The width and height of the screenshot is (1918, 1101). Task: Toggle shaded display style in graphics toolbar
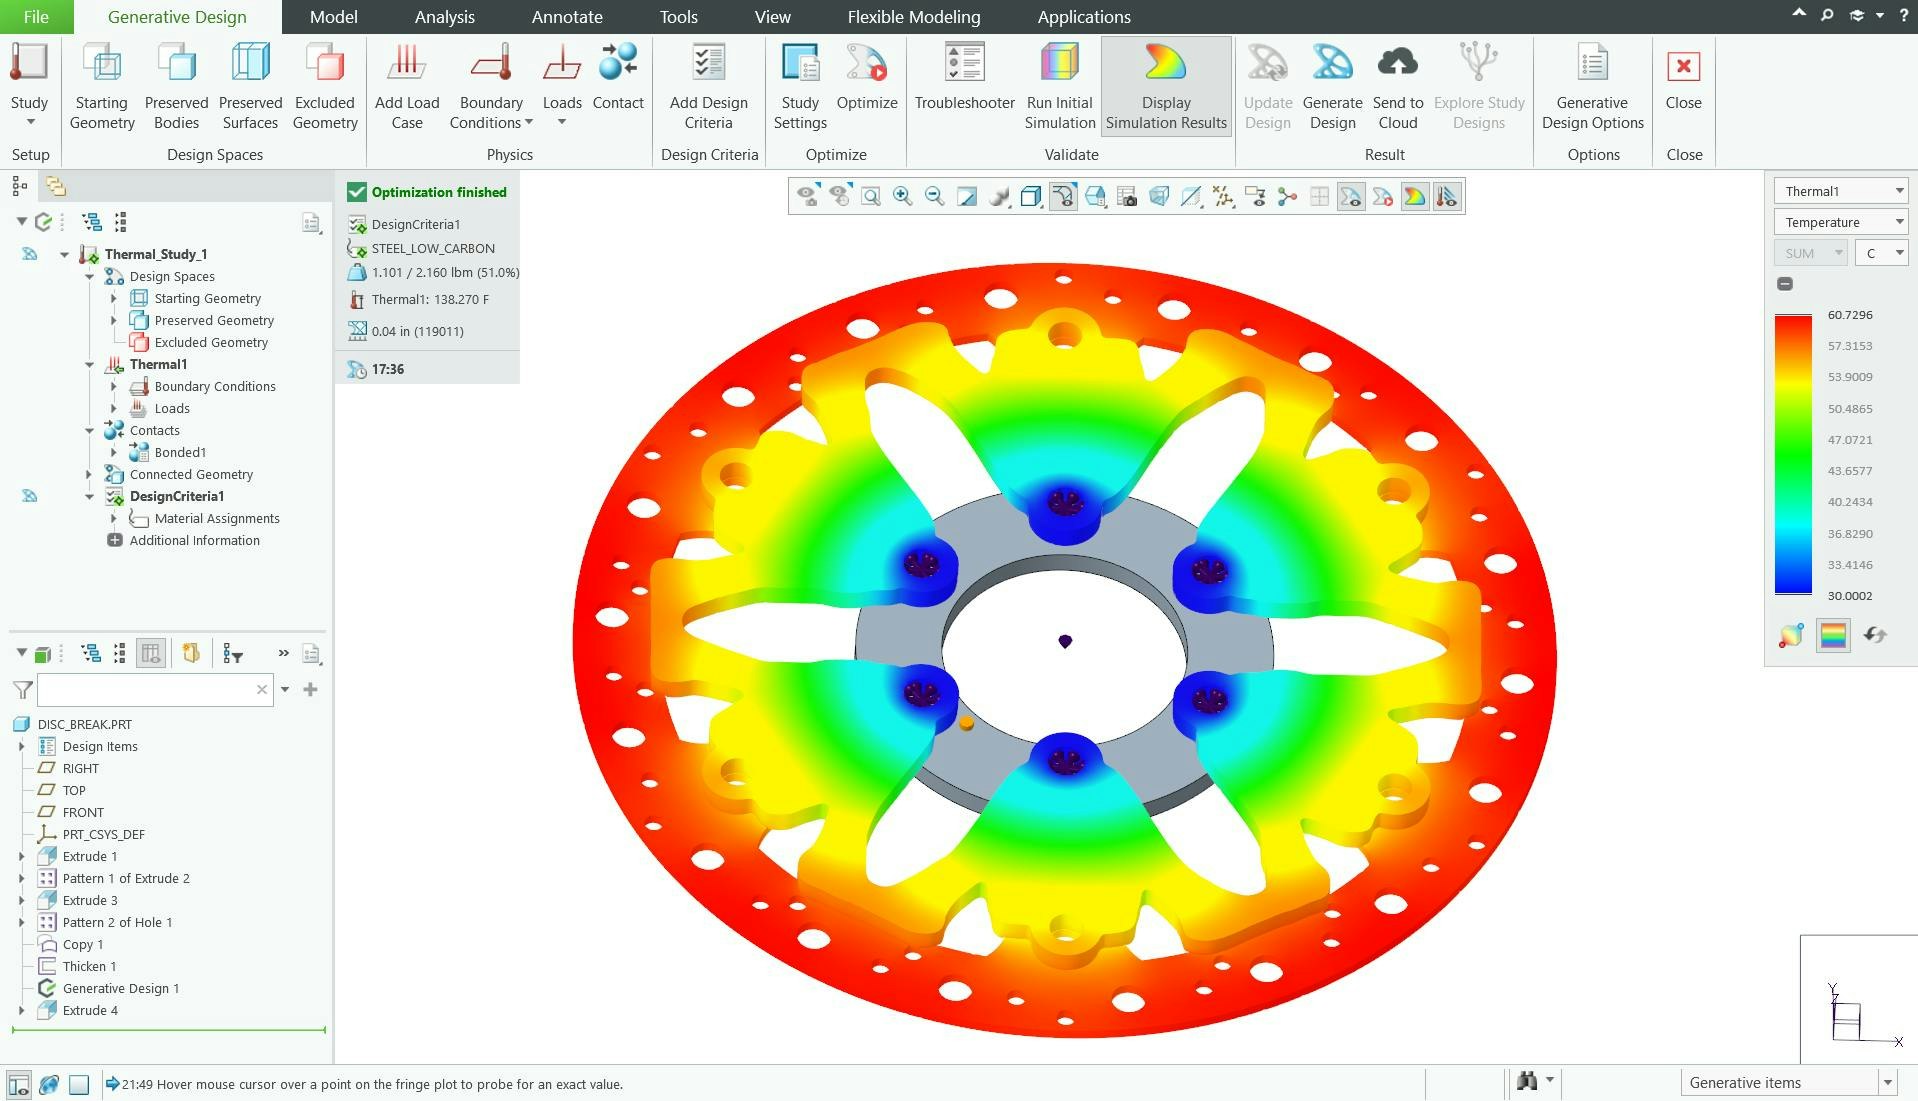click(1029, 196)
